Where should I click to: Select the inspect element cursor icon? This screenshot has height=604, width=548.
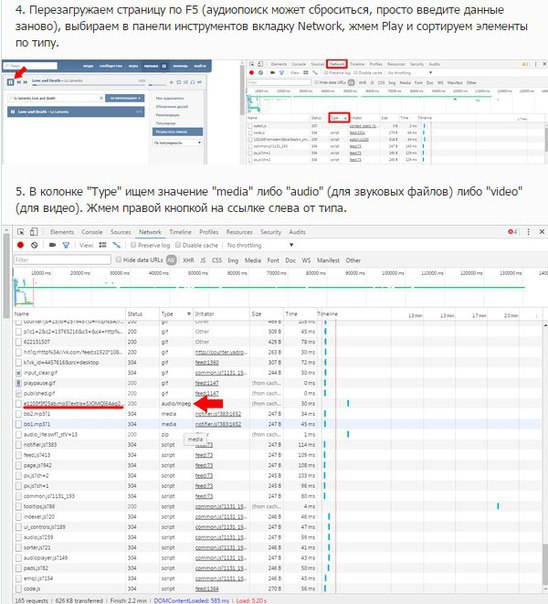(x=20, y=232)
